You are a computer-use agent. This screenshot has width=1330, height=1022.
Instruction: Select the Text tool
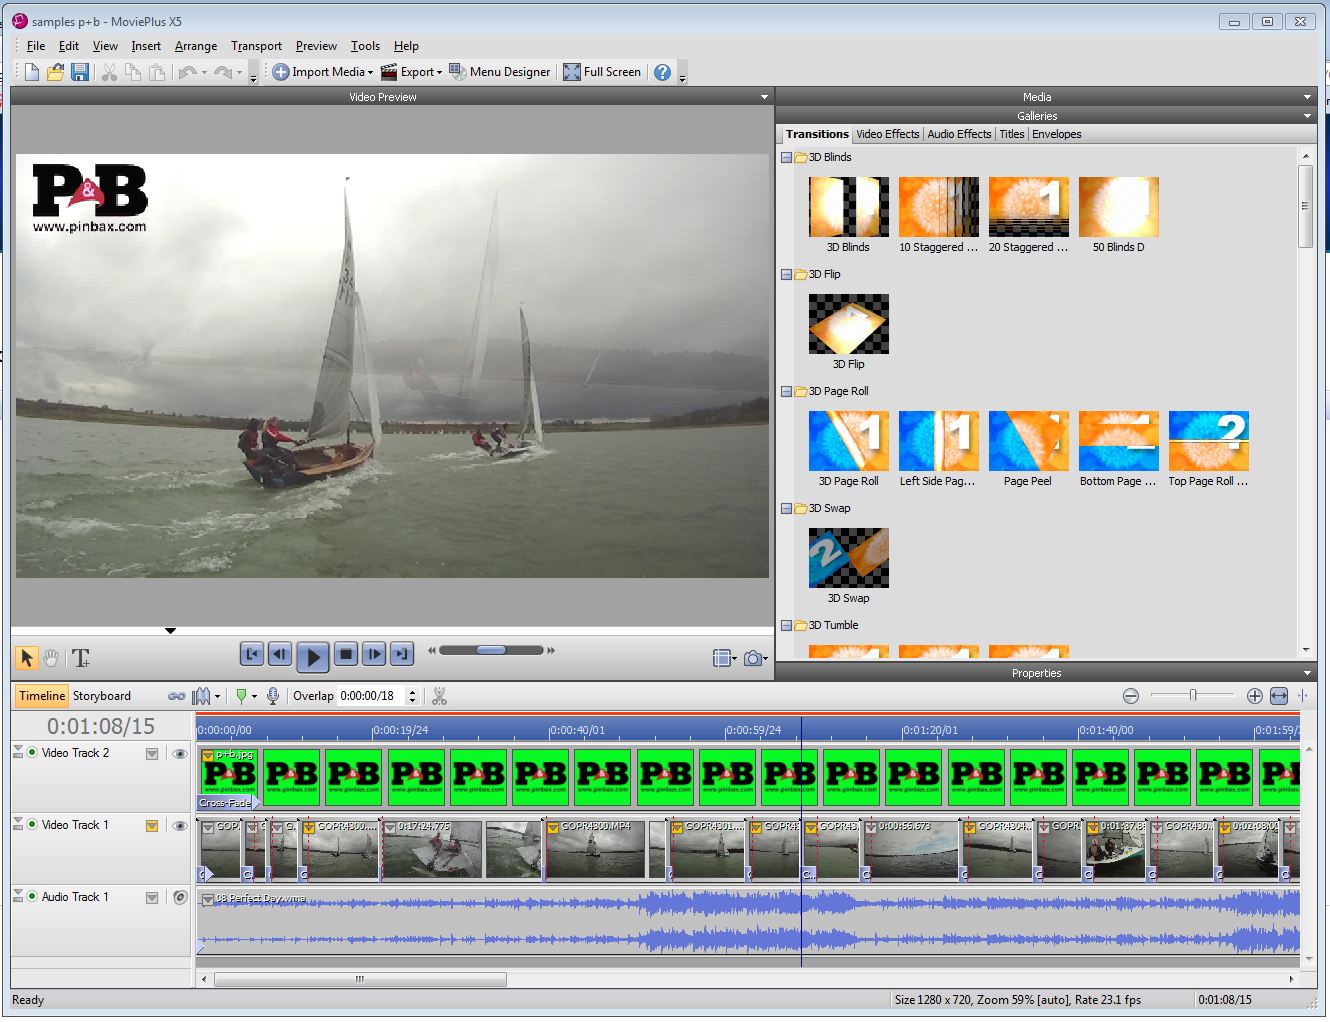[x=81, y=658]
